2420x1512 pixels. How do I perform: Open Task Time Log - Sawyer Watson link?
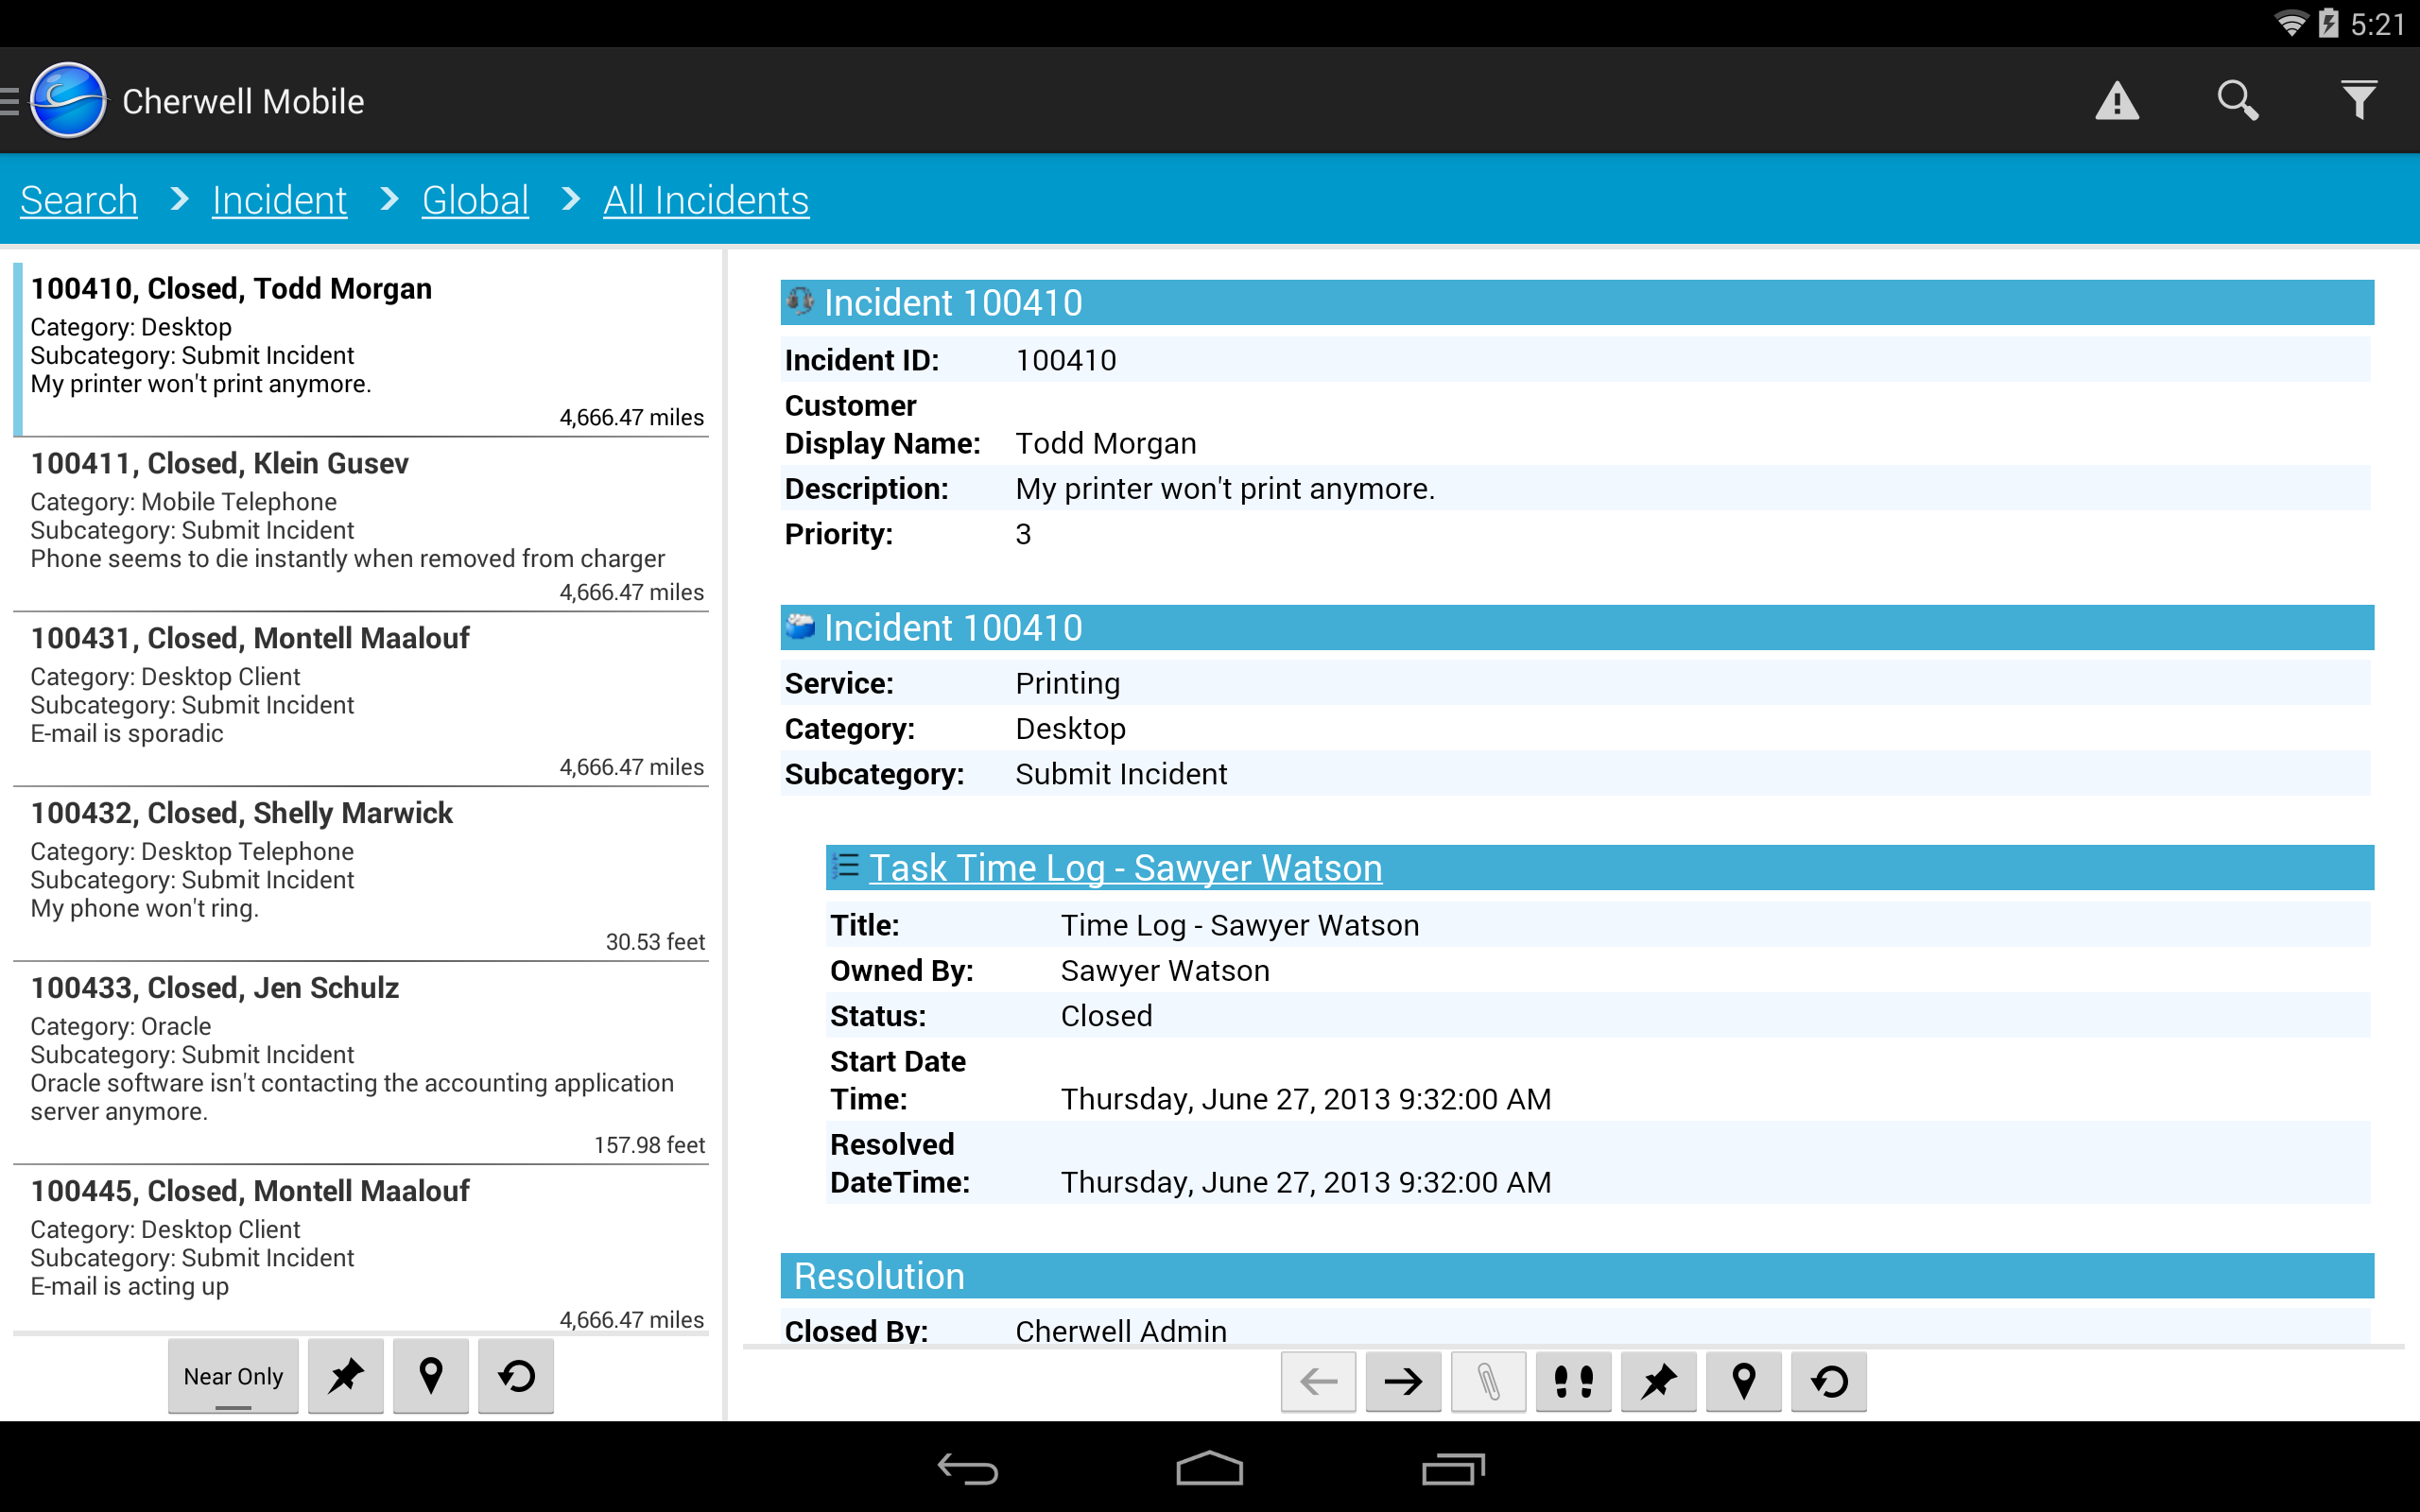pyautogui.click(x=1126, y=868)
